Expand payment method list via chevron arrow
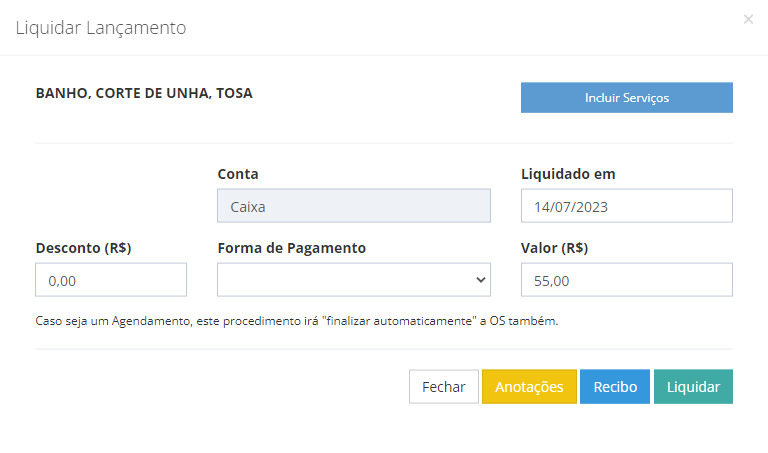Screen dimensions: 768x453 pos(480,280)
